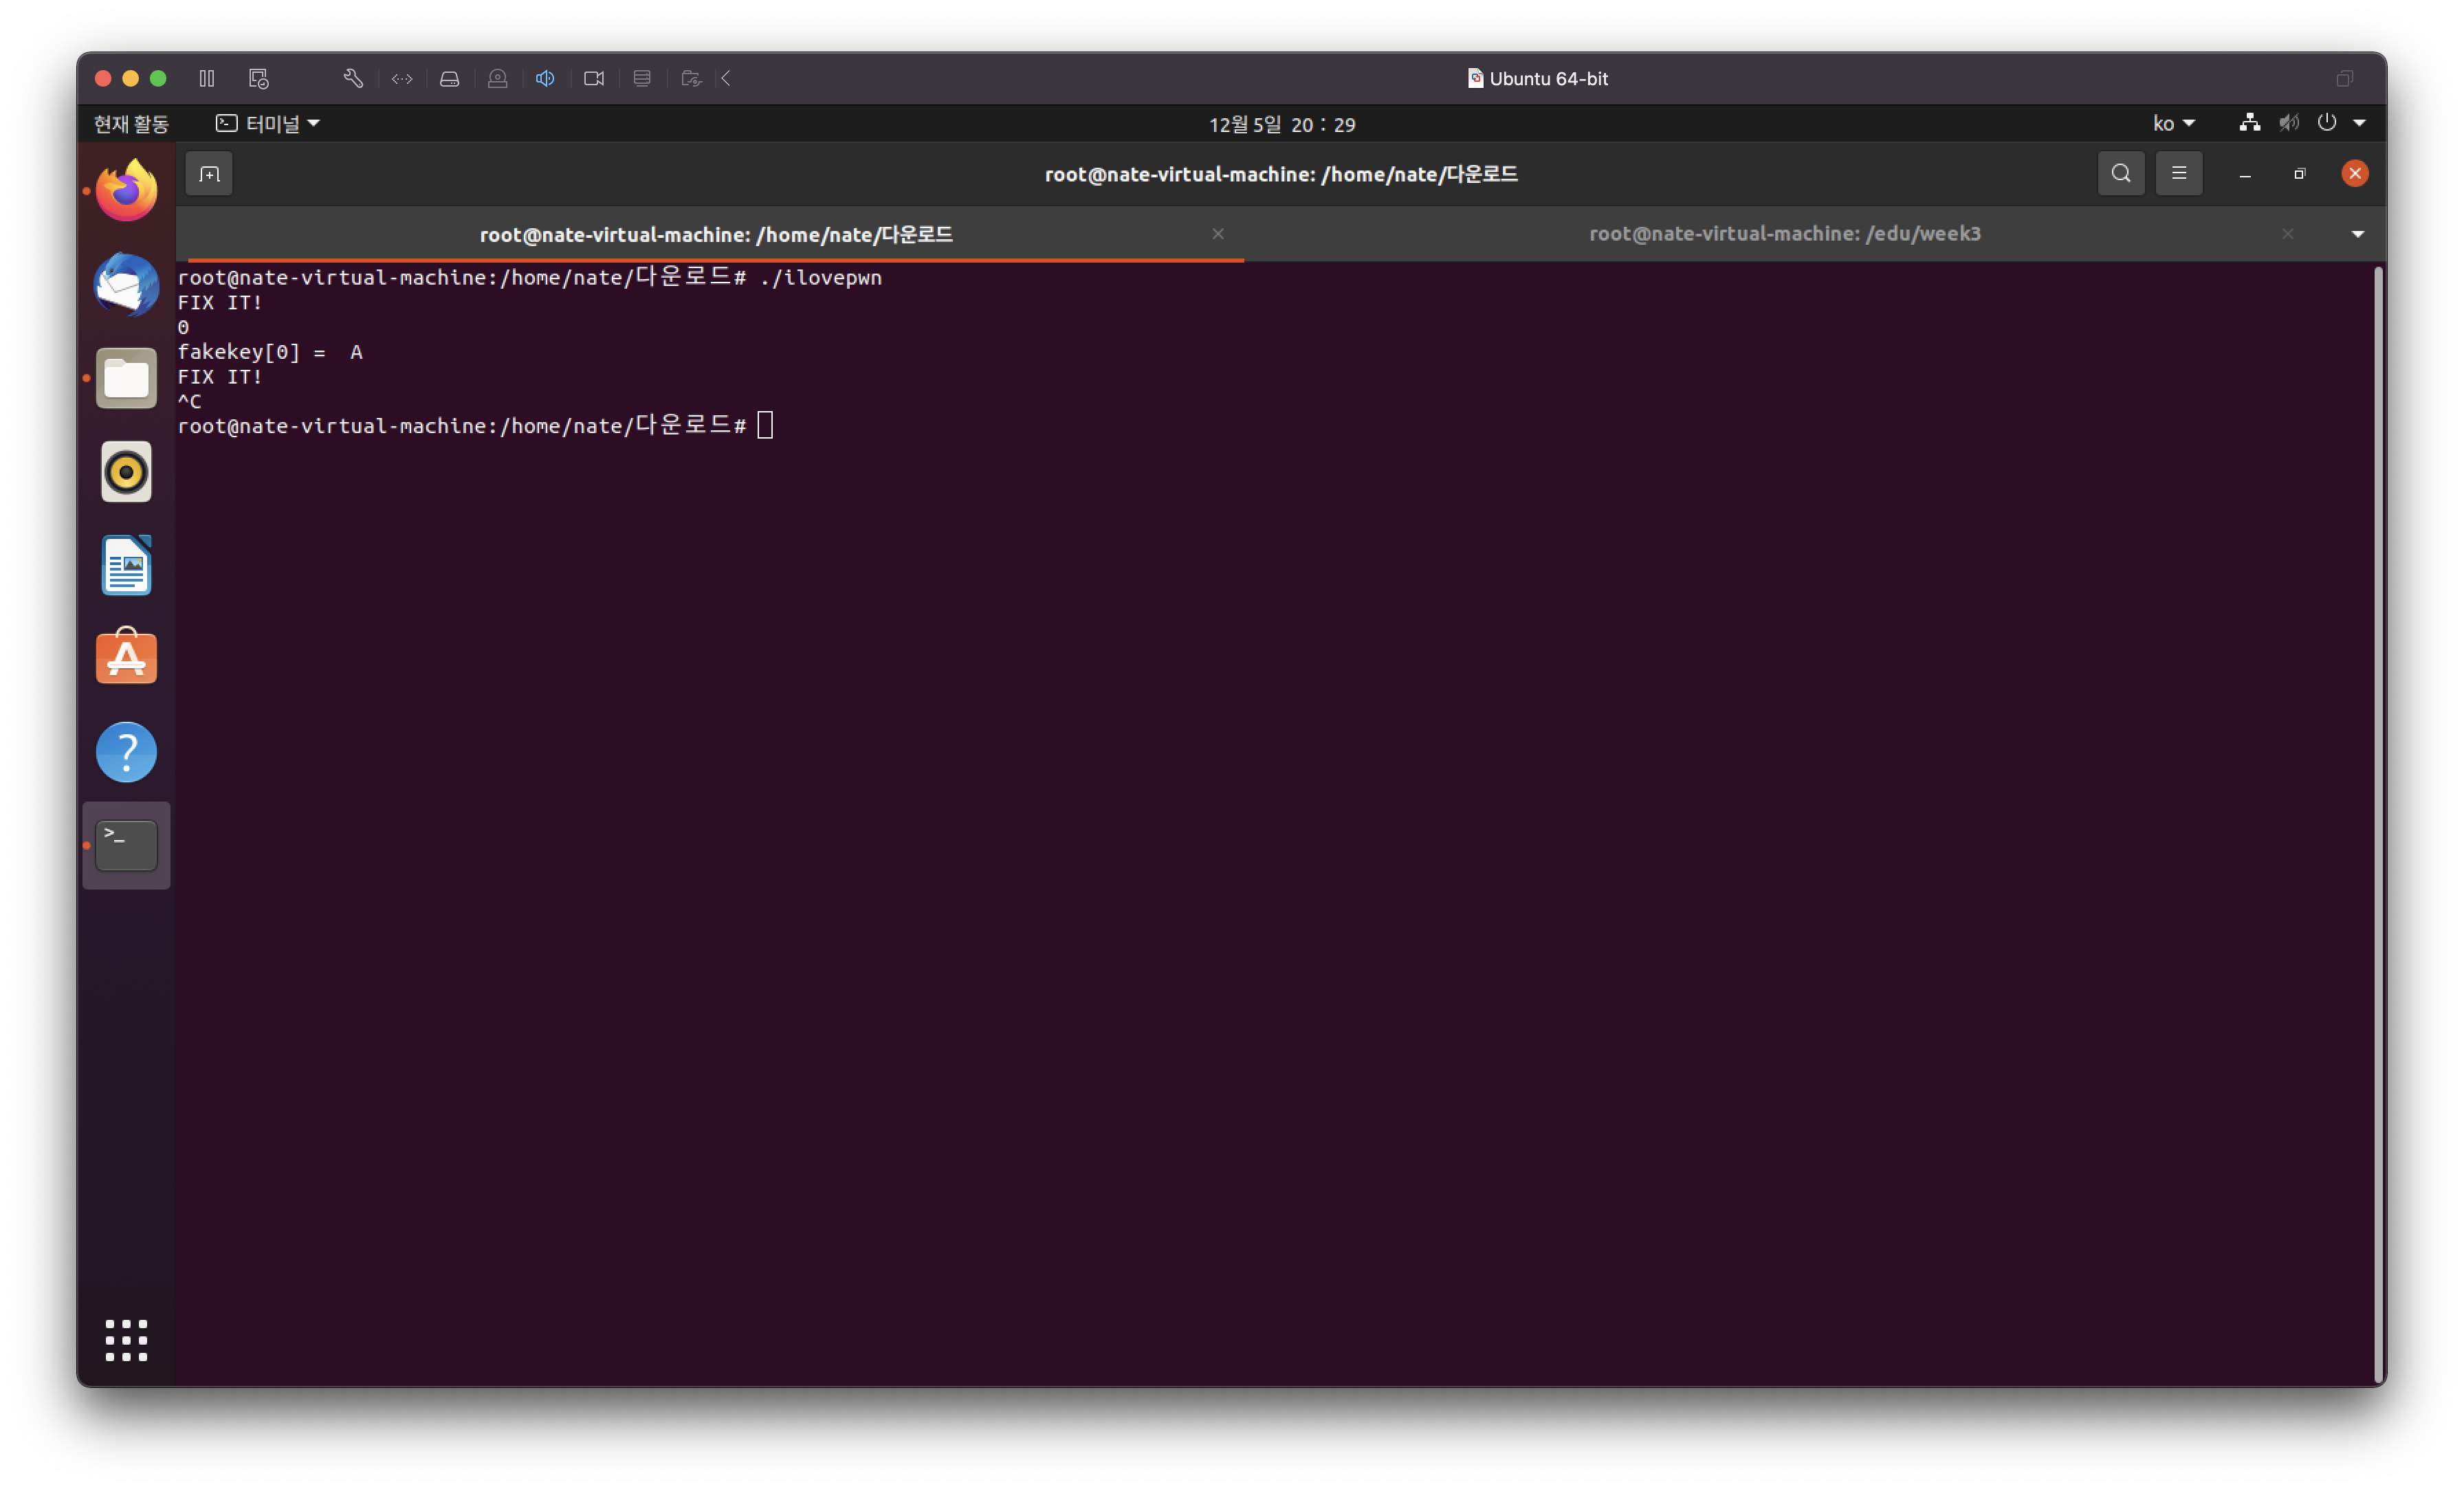Launch Firefox from the dock

pyautogui.click(x=126, y=190)
